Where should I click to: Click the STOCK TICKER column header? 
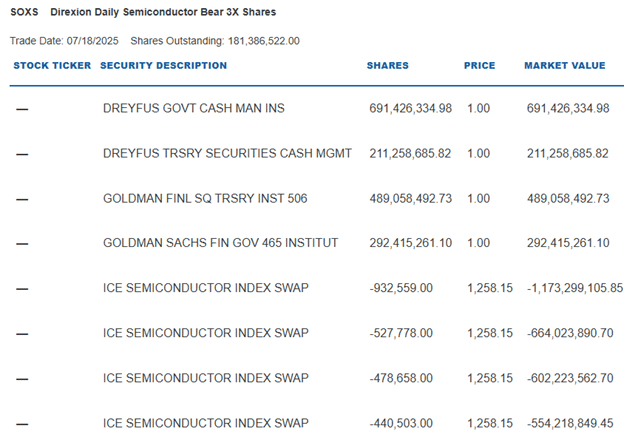[x=52, y=66]
